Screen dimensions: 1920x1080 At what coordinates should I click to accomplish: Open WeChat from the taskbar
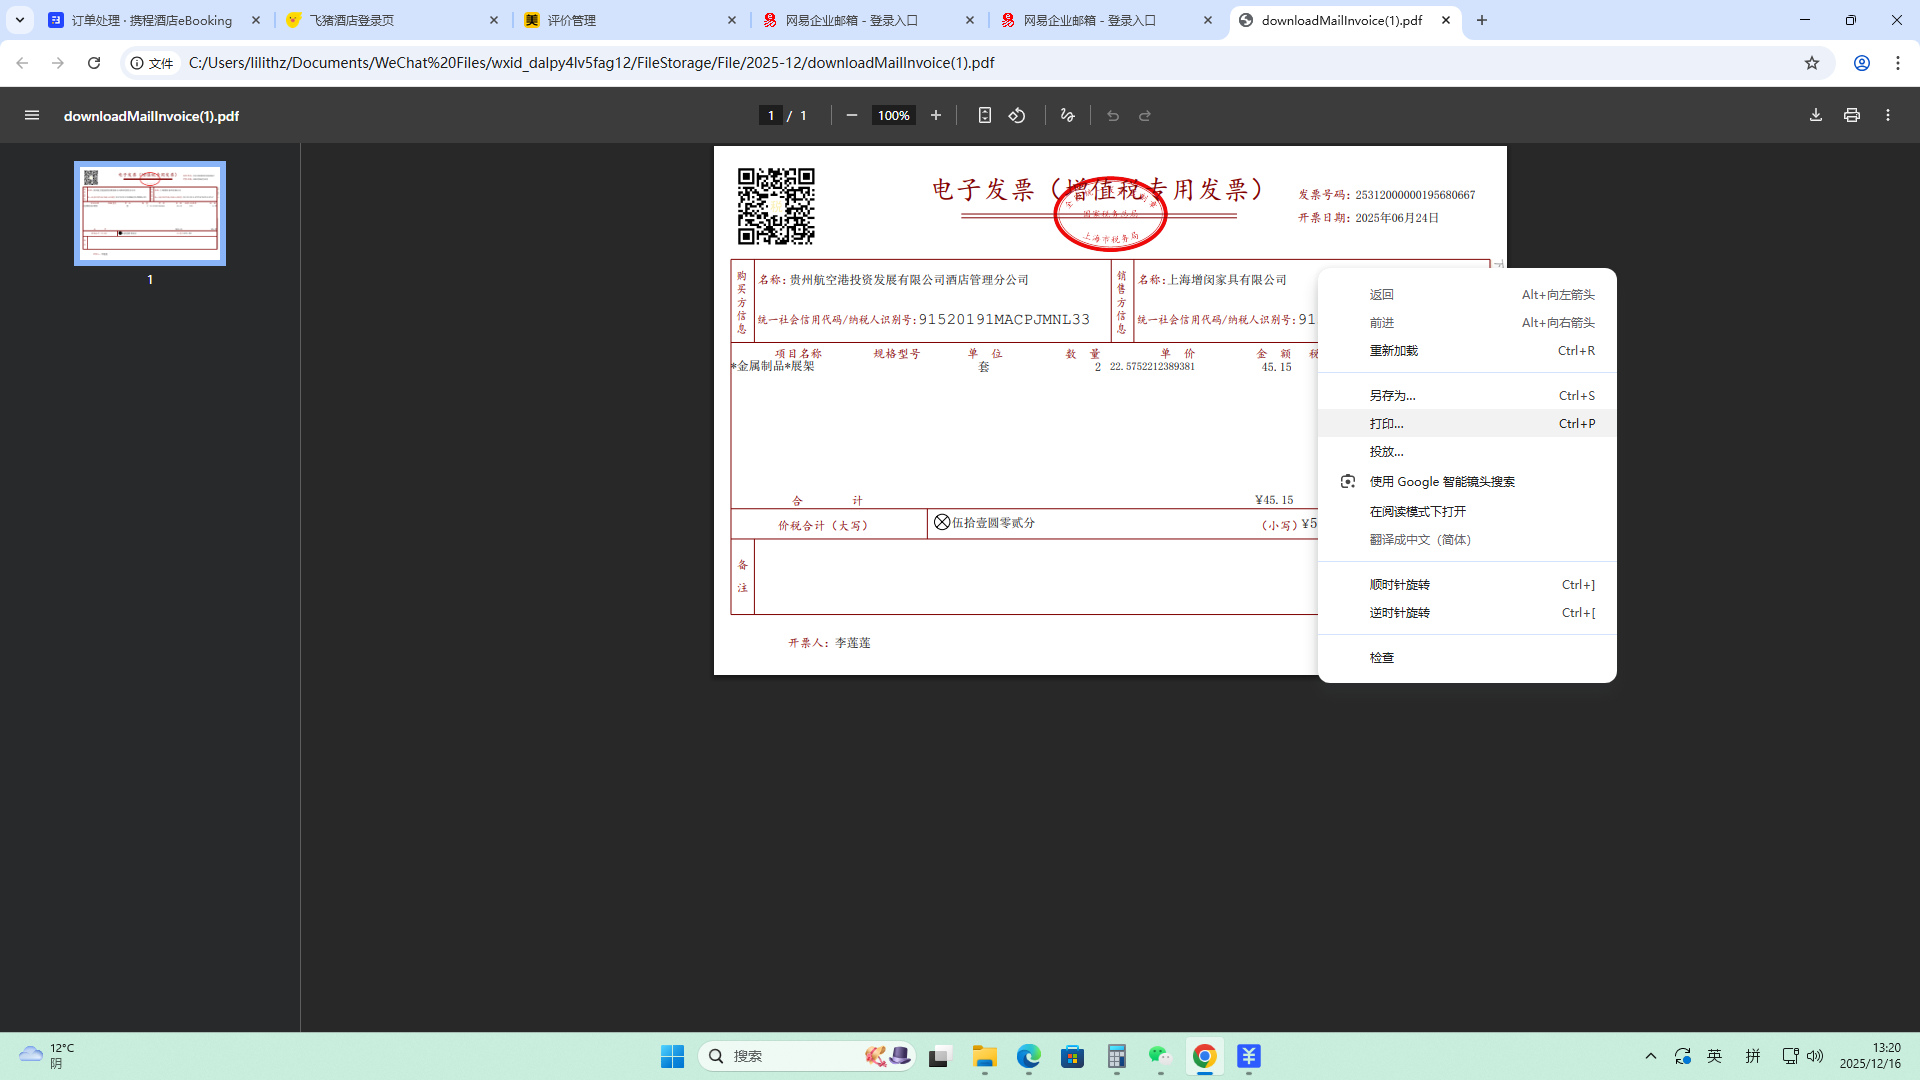[1160, 1056]
